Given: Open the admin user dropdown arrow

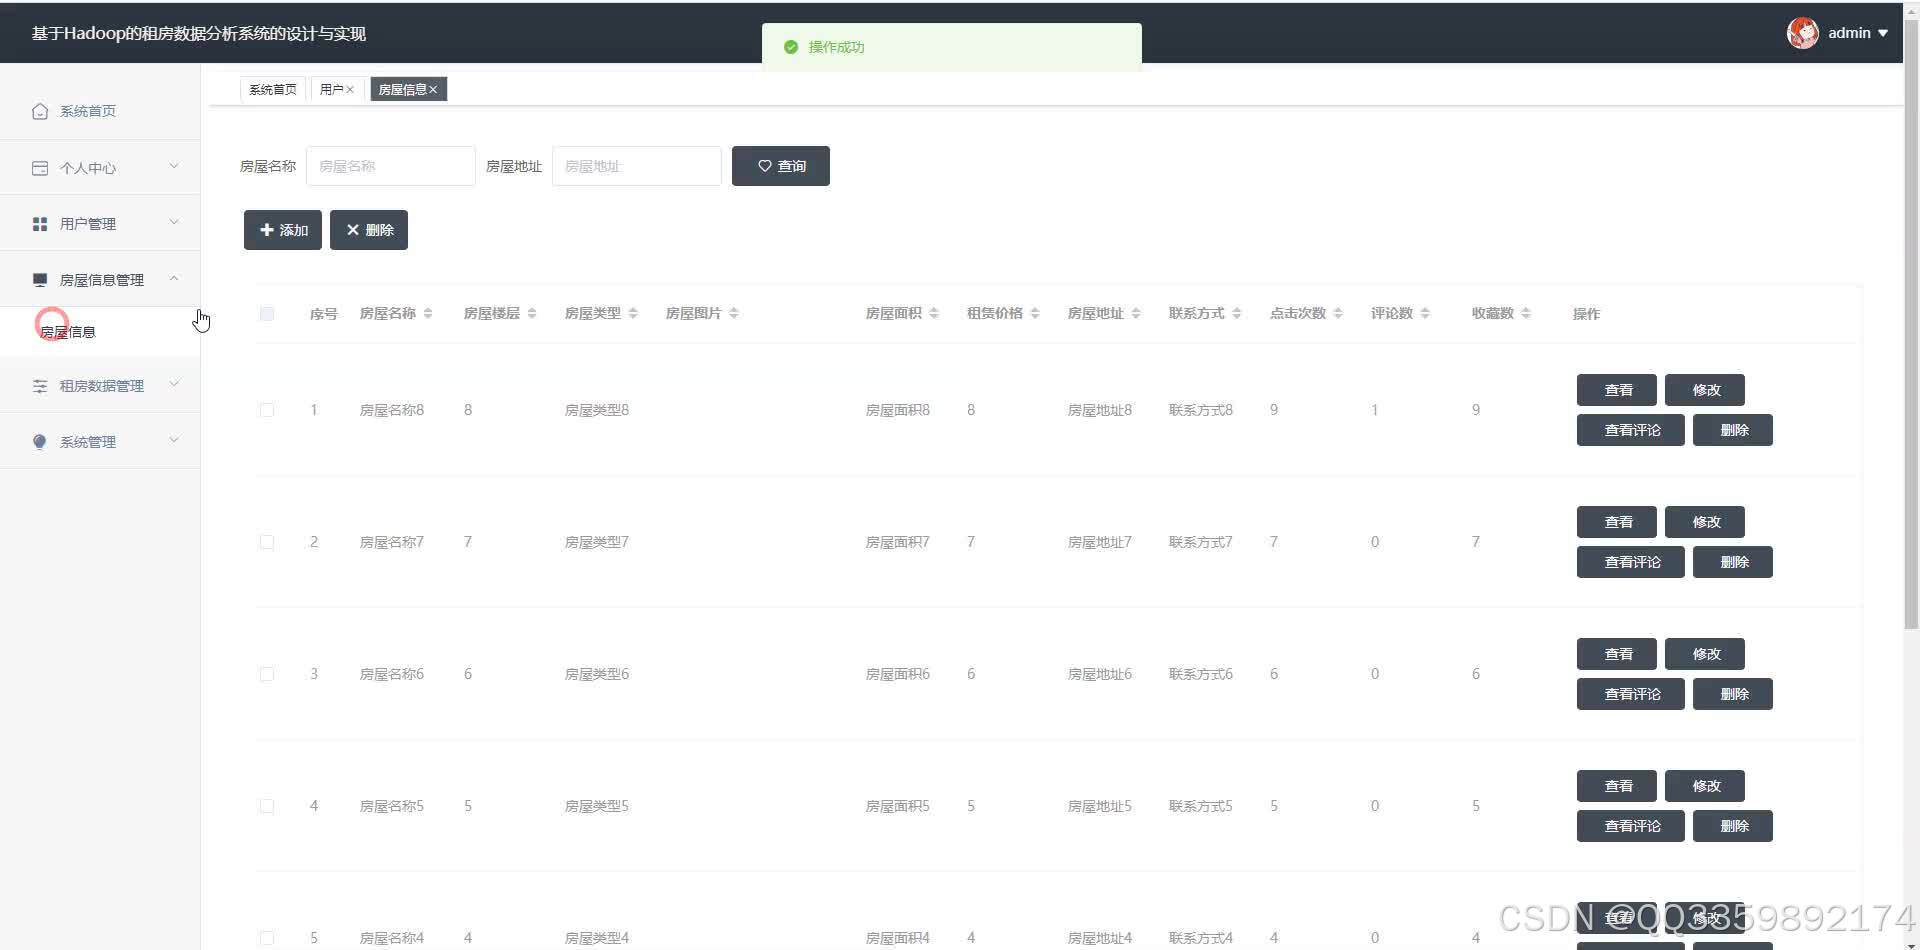Looking at the screenshot, I should (1883, 33).
